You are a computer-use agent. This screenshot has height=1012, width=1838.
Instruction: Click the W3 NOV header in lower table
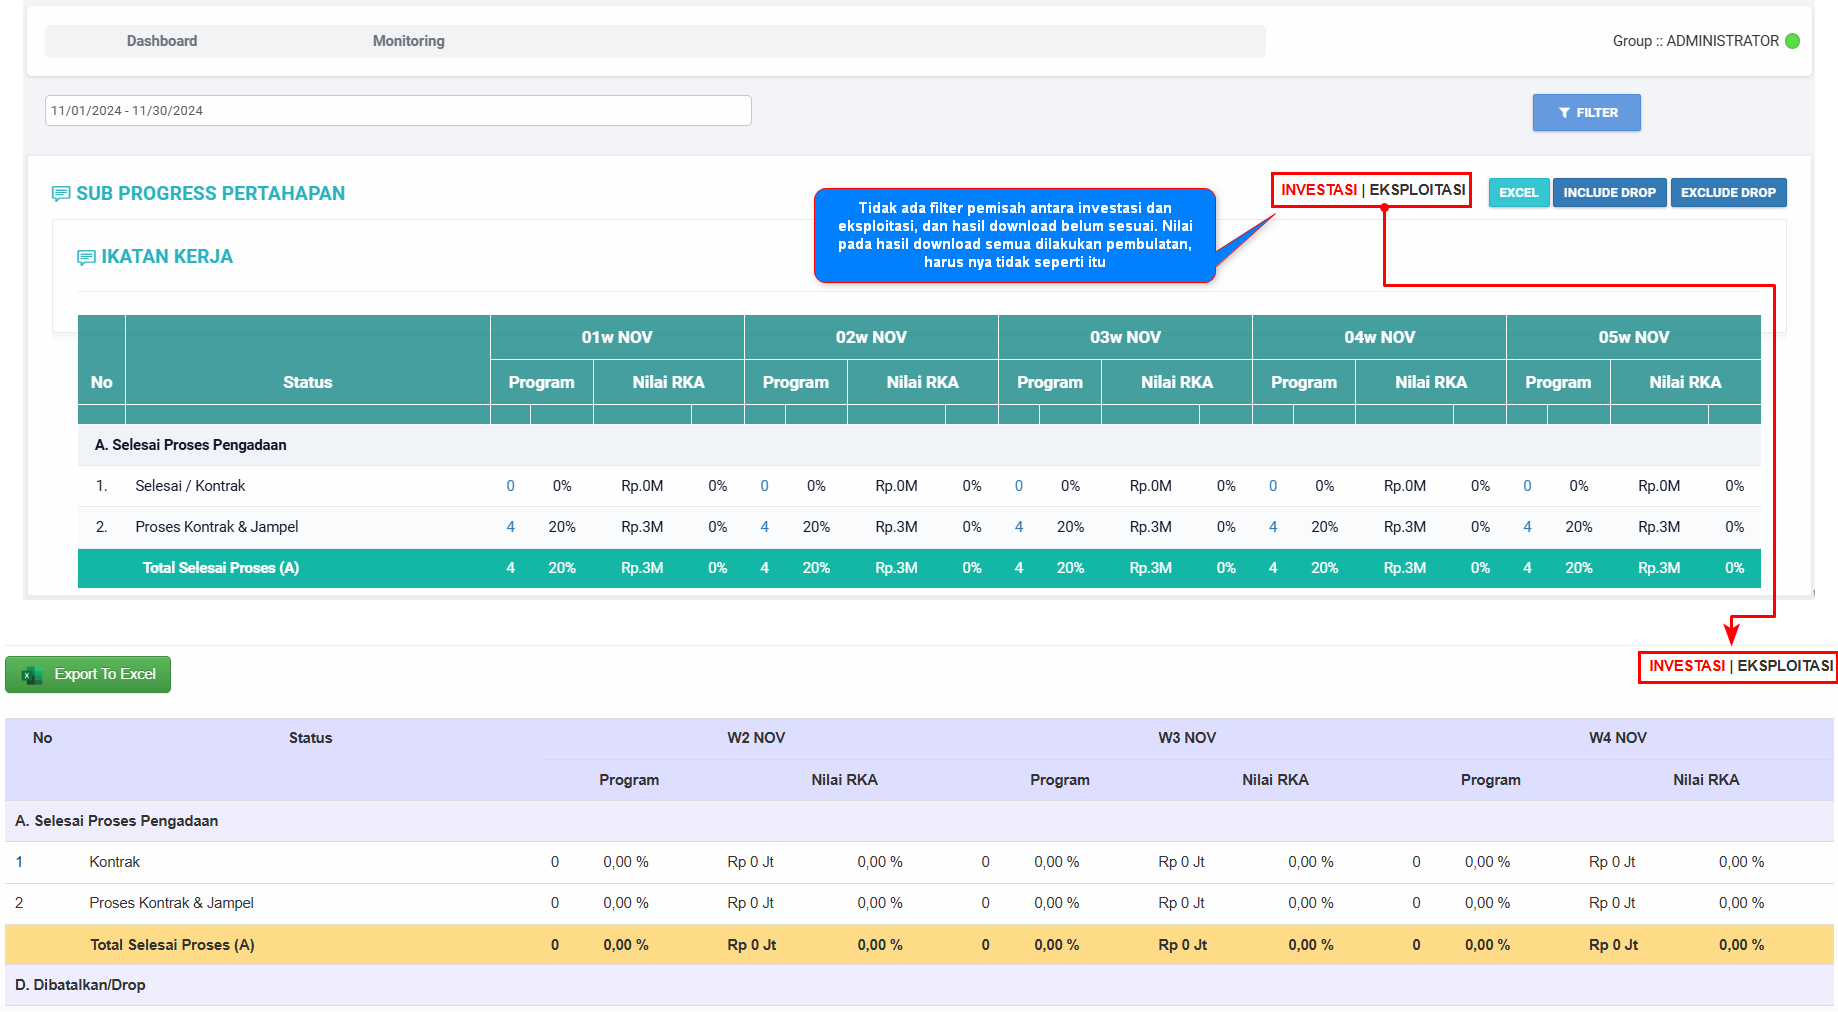coord(1187,738)
